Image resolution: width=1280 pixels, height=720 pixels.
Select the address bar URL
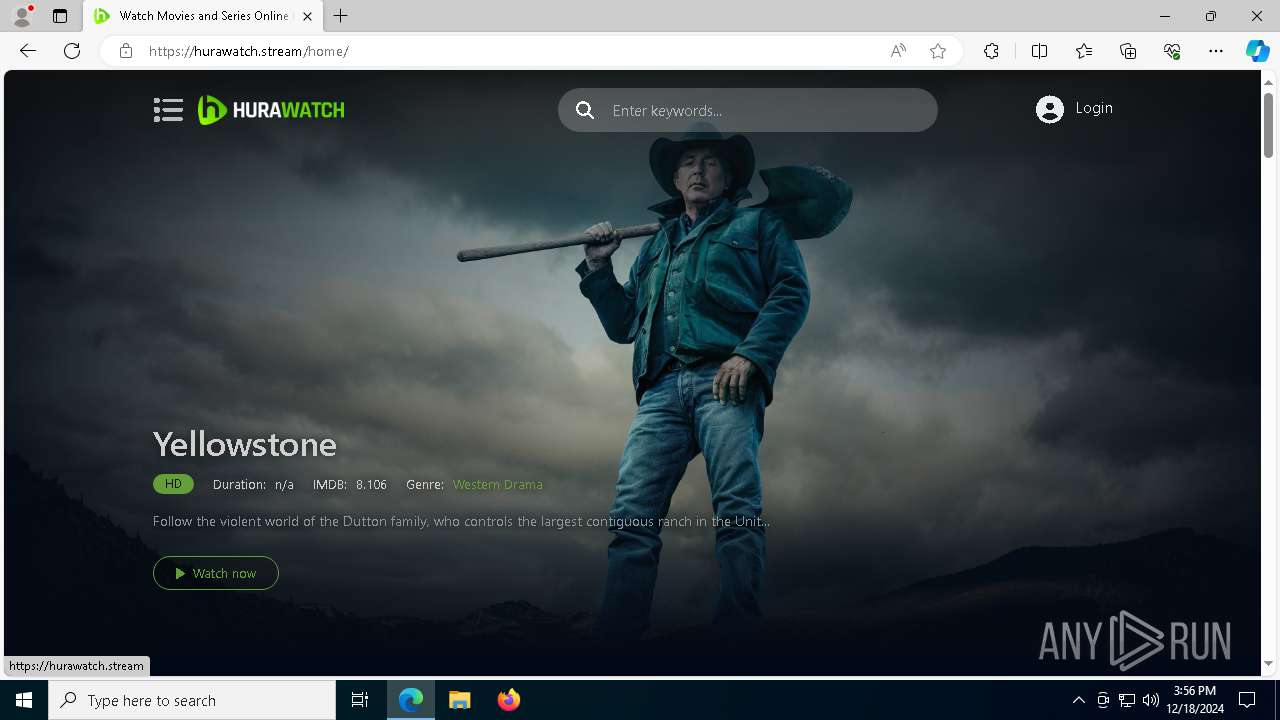(x=249, y=51)
